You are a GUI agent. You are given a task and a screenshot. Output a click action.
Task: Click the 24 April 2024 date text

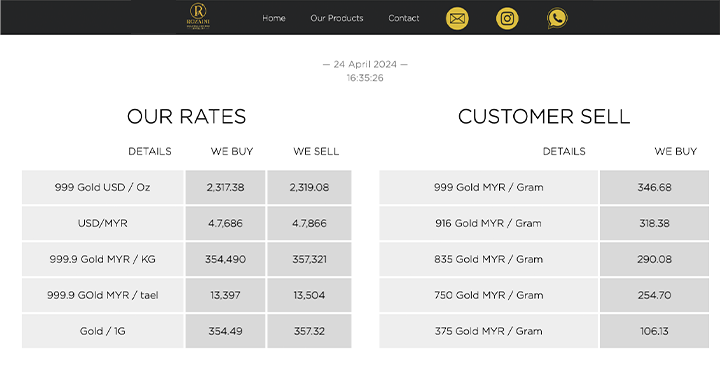365,64
